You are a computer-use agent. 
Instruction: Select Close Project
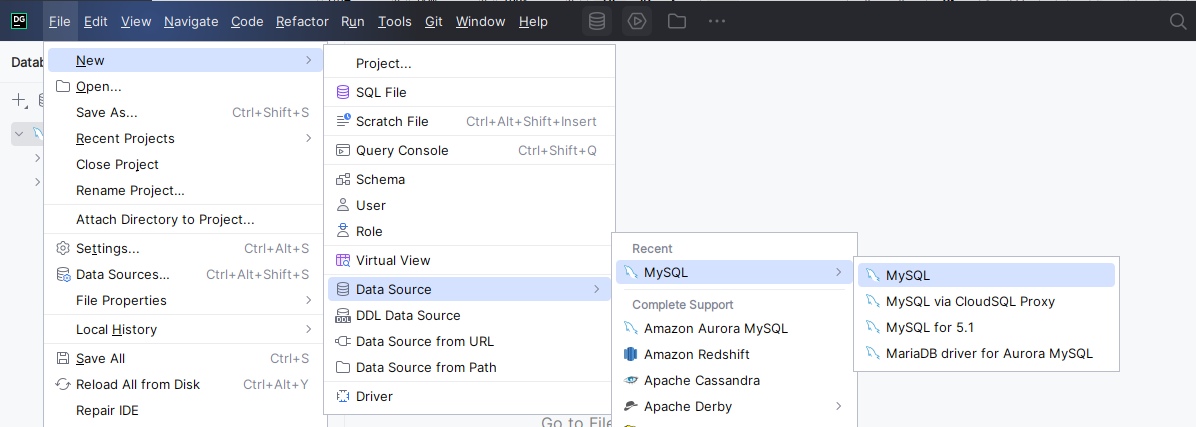(183, 164)
